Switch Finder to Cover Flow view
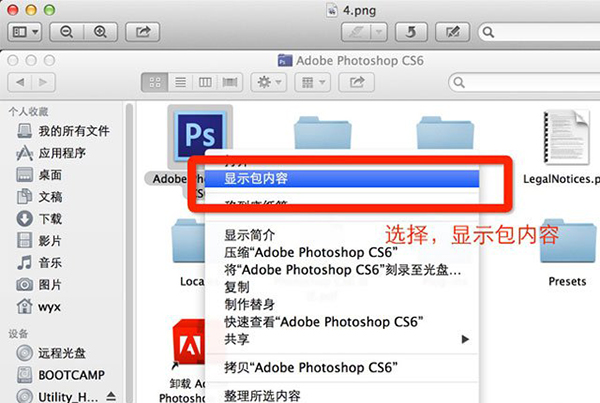This screenshot has width=600, height=403. tap(230, 82)
